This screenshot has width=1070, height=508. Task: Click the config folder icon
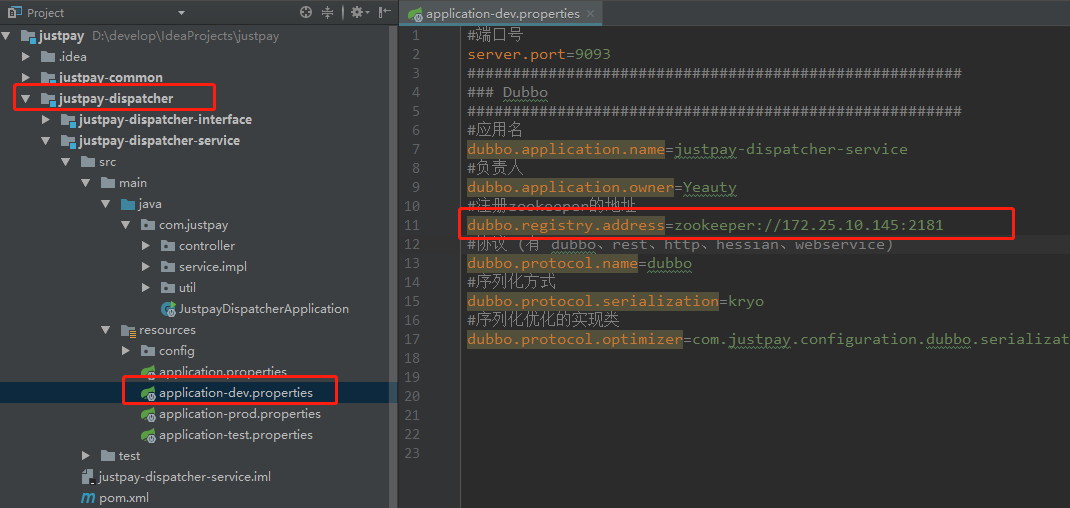(x=147, y=351)
